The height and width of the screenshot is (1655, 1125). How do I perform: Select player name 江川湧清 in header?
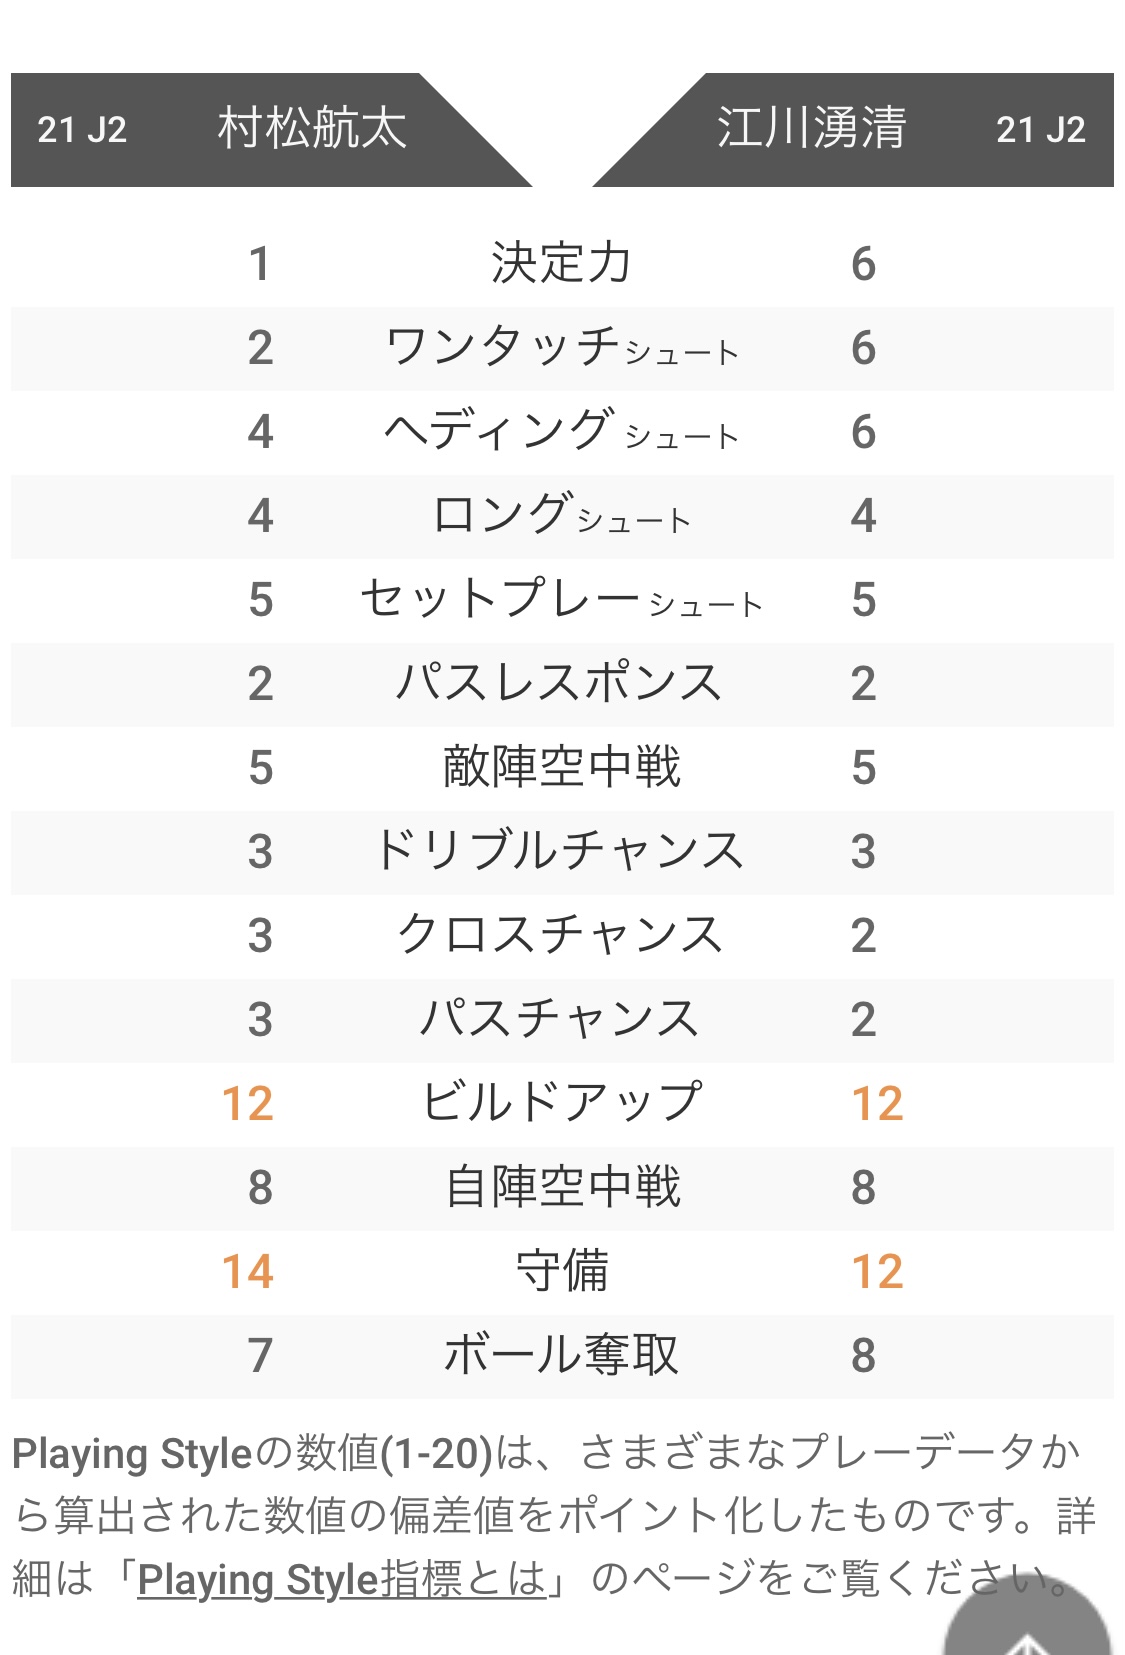pyautogui.click(x=811, y=129)
